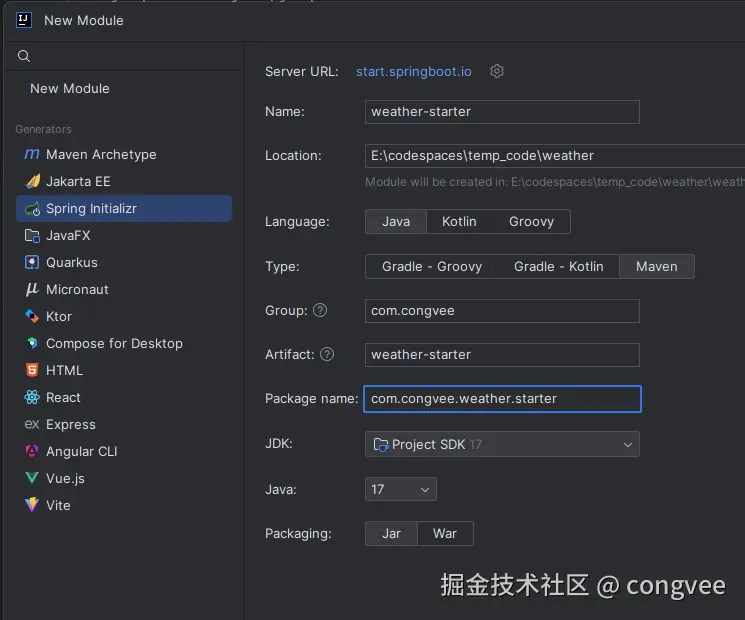Click the Maven Archetype icon
Viewport: 745px width, 620px height.
coord(32,154)
